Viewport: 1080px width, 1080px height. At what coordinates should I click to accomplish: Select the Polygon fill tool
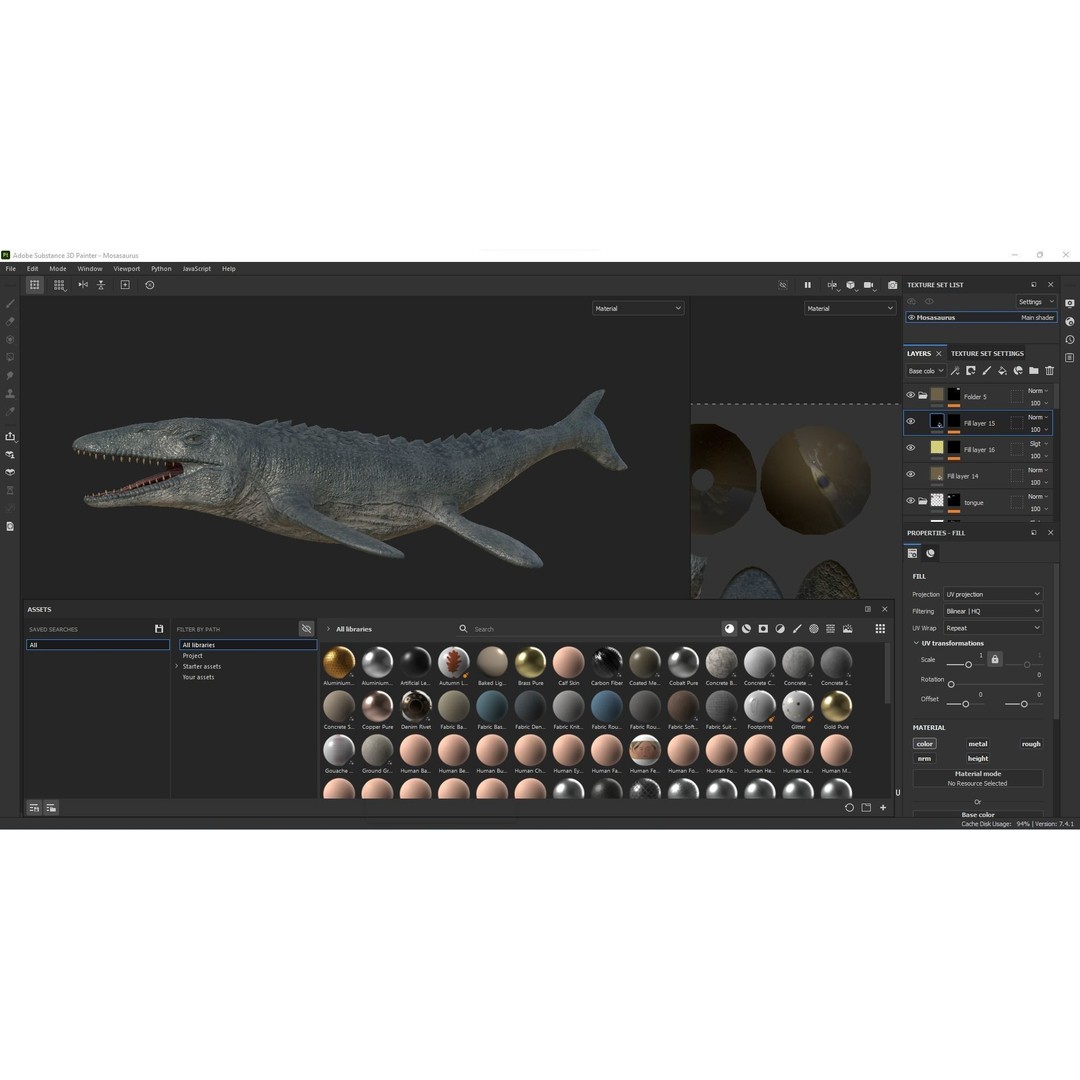pyautogui.click(x=10, y=357)
